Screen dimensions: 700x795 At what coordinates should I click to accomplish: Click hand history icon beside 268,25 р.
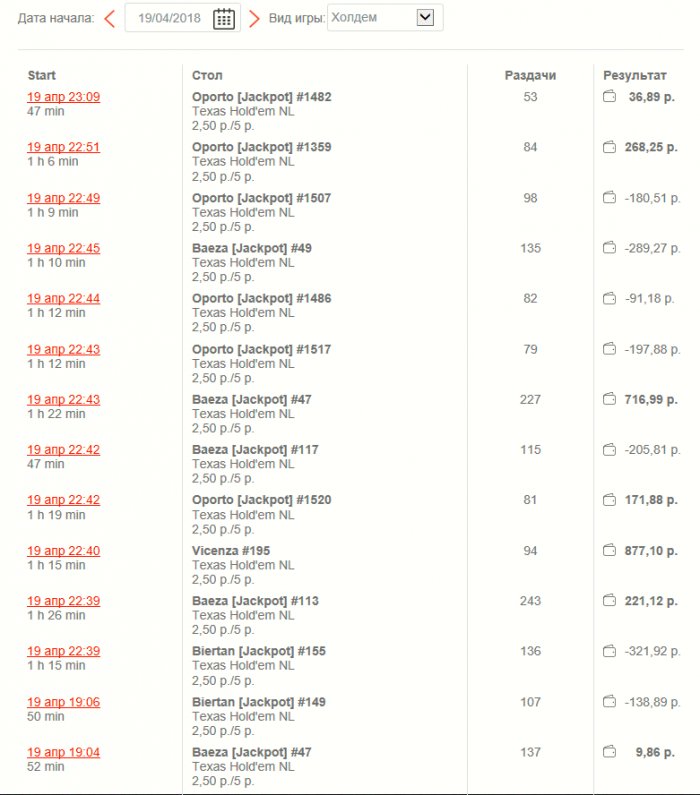tap(609, 147)
